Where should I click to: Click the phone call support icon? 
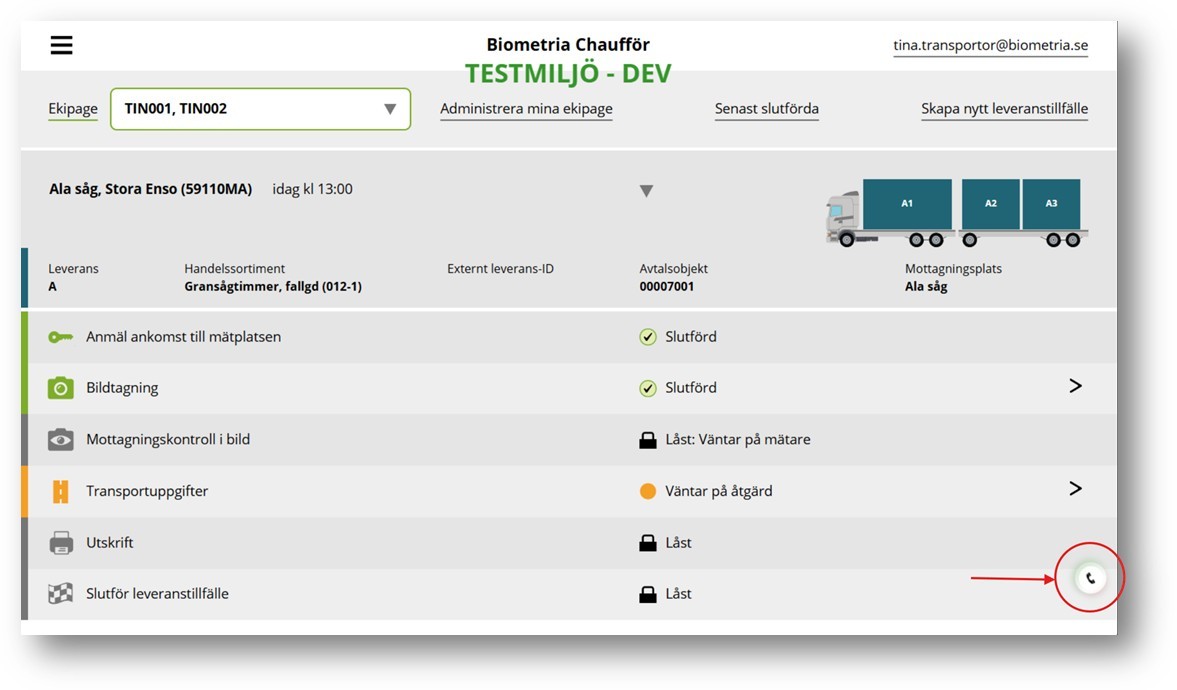(1090, 578)
